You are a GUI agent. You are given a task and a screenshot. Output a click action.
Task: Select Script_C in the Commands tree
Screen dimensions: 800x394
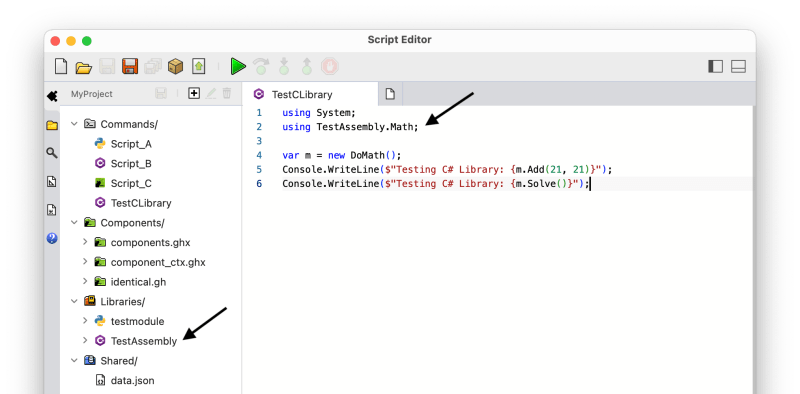131,183
